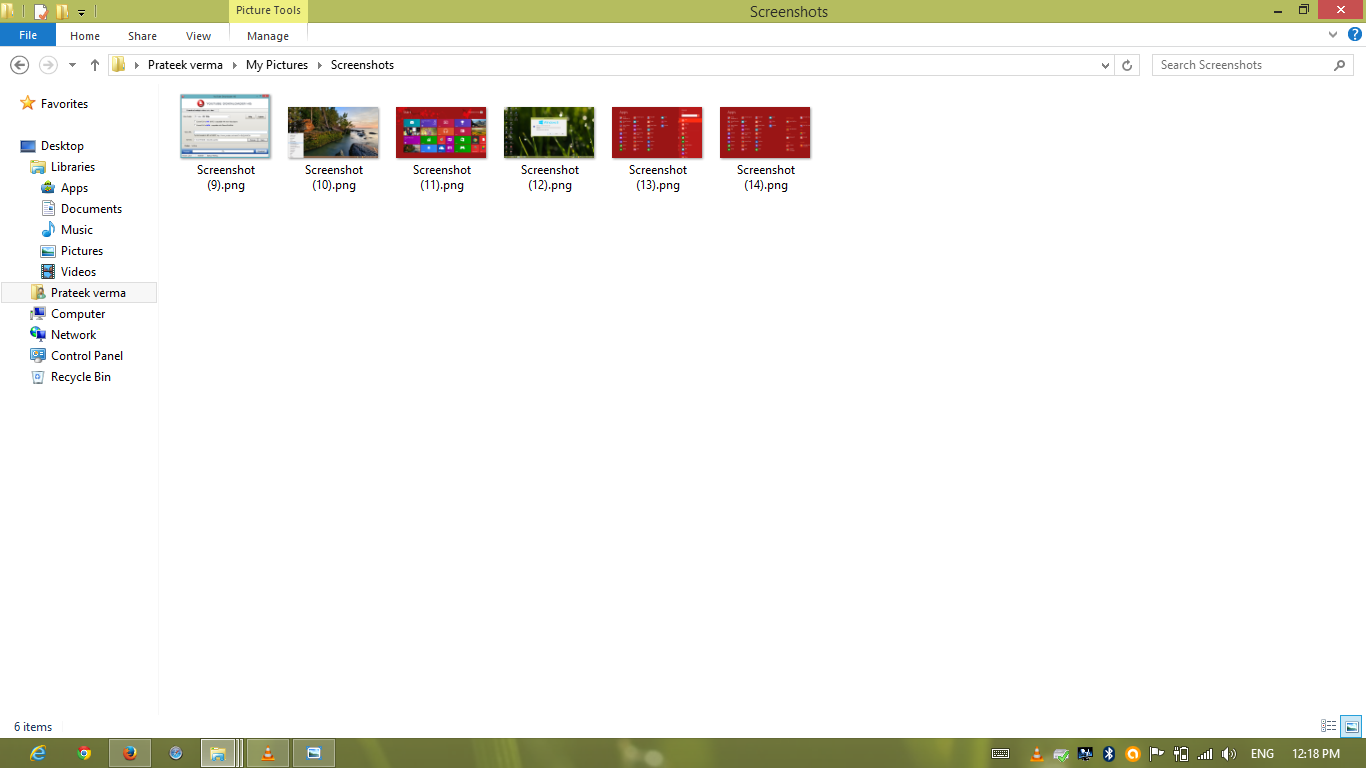This screenshot has height=768, width=1366.
Task: Click the power battery tray icon
Action: 1181,754
